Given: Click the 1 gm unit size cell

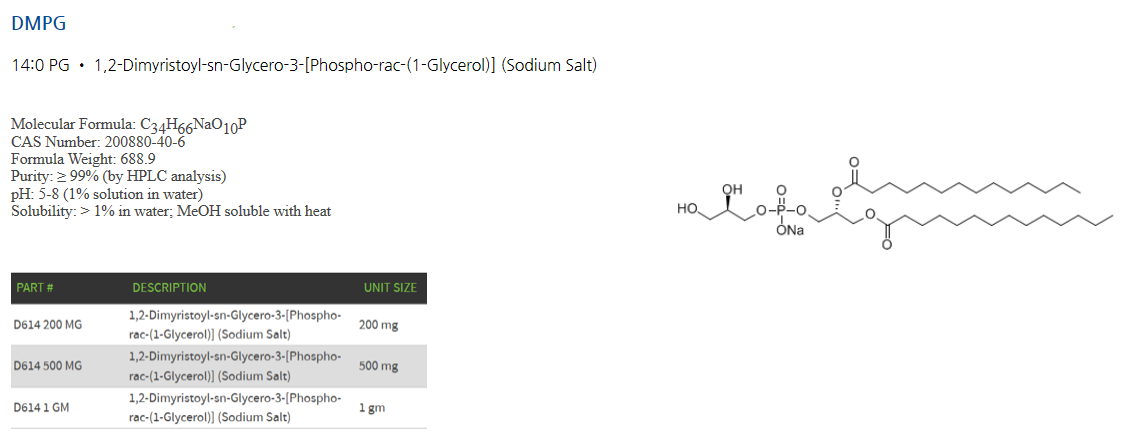Looking at the screenshot, I should pos(371,408).
